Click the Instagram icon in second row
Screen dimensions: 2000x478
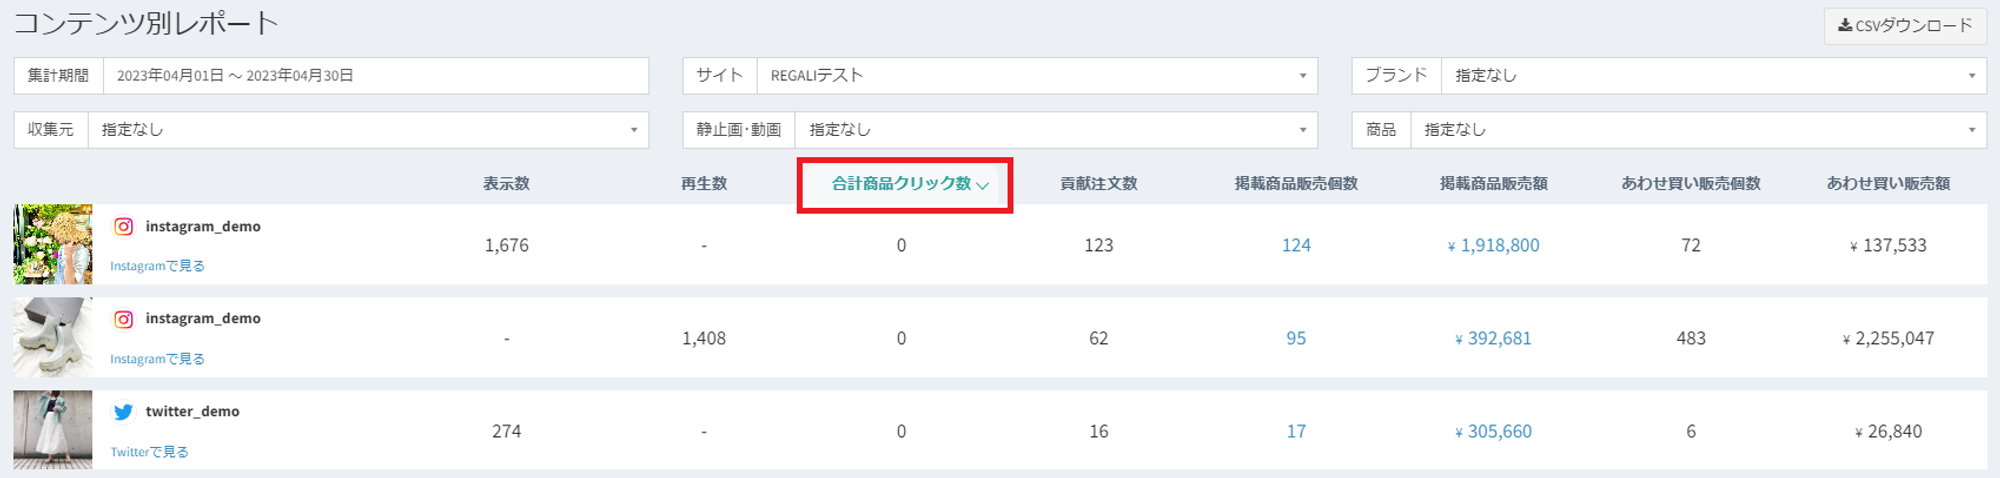pos(123,319)
